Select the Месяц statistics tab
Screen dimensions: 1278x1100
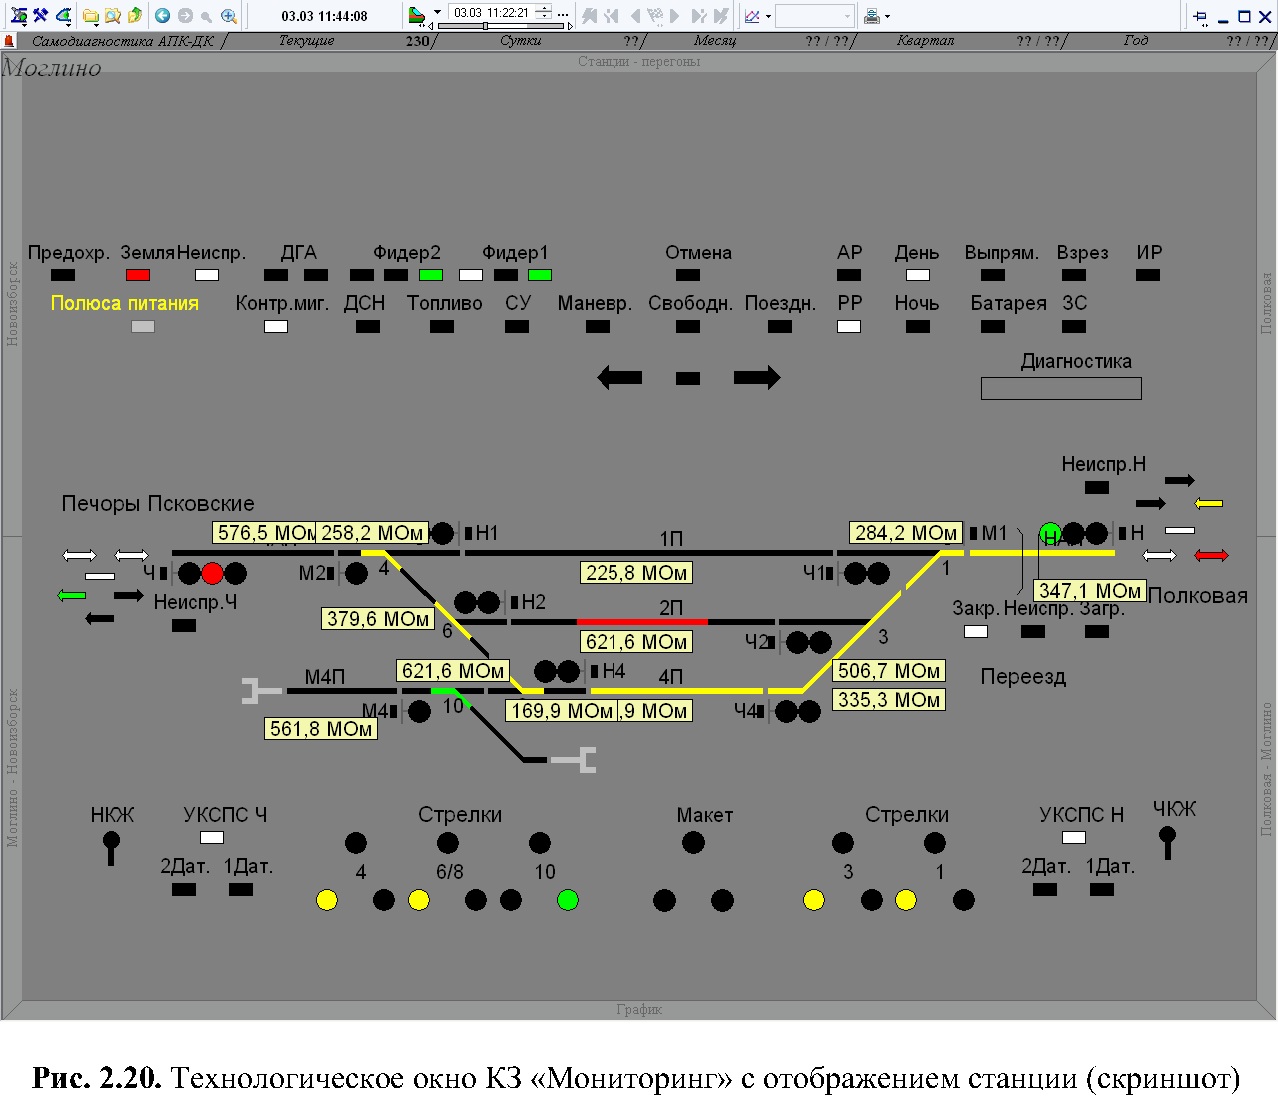point(715,41)
